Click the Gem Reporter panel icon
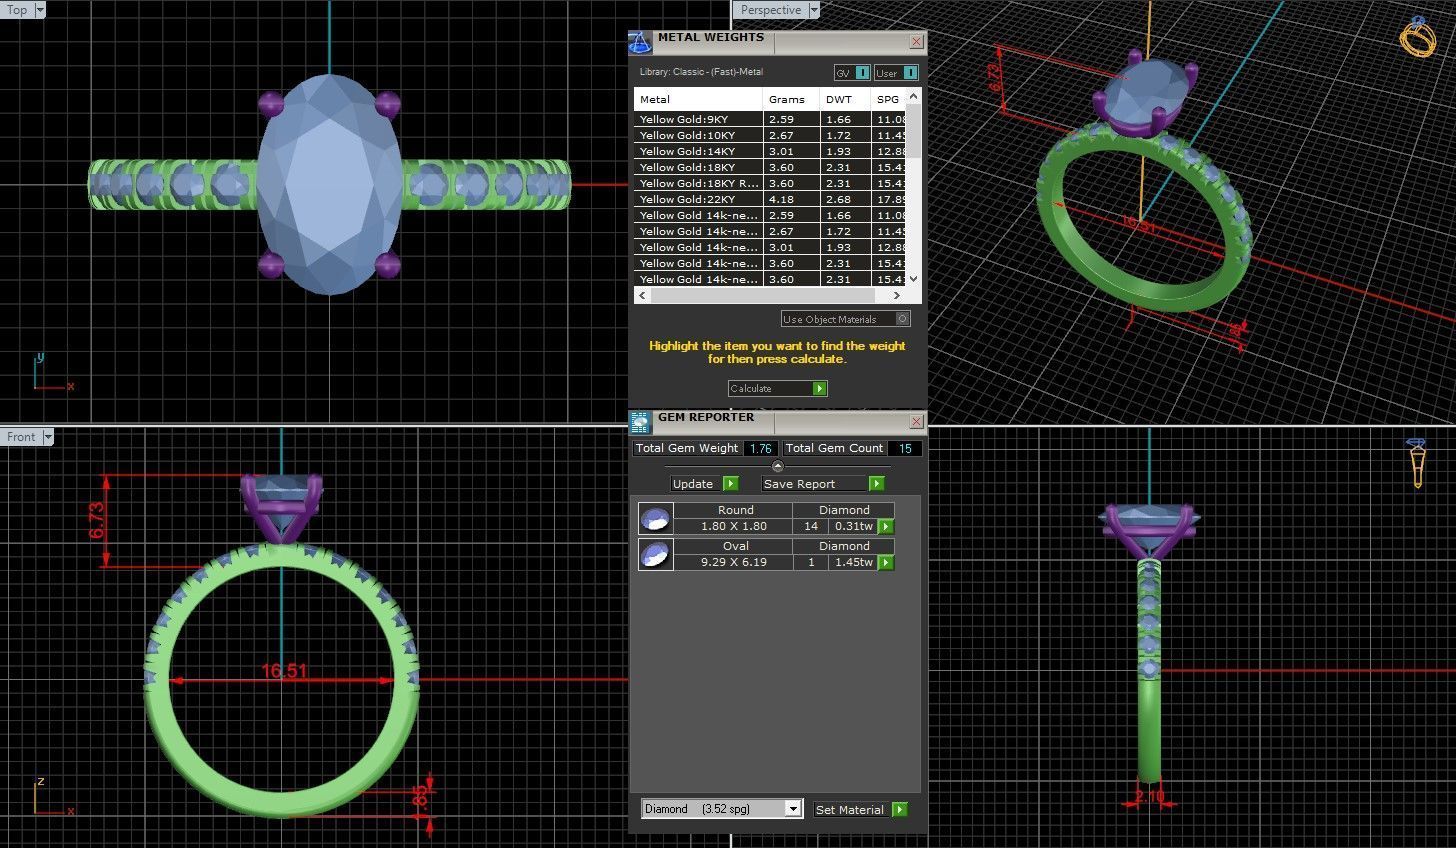1456x848 pixels. click(640, 421)
